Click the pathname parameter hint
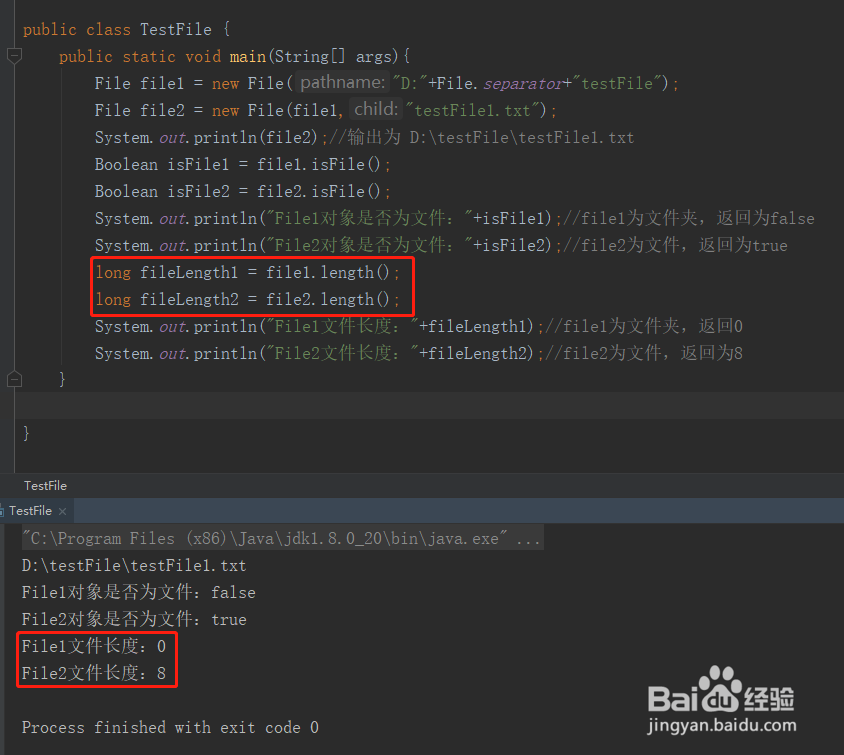 (342, 82)
